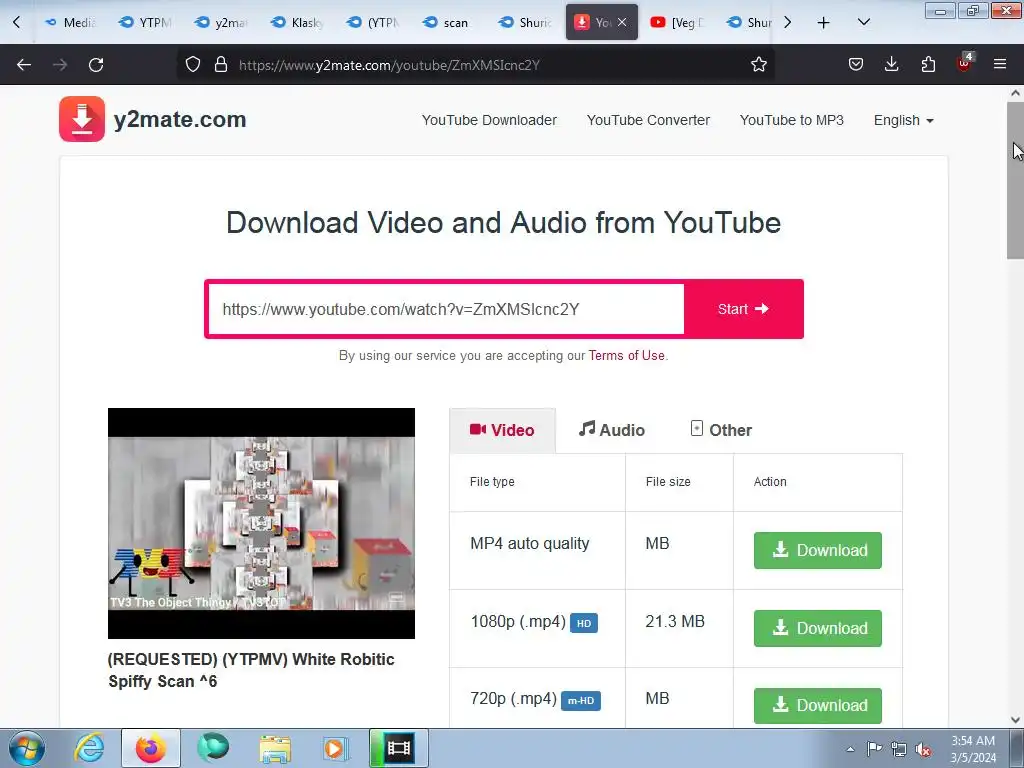Viewport: 1024px width, 768px height.
Task: Reload the page with the refresh icon
Action: [x=96, y=65]
